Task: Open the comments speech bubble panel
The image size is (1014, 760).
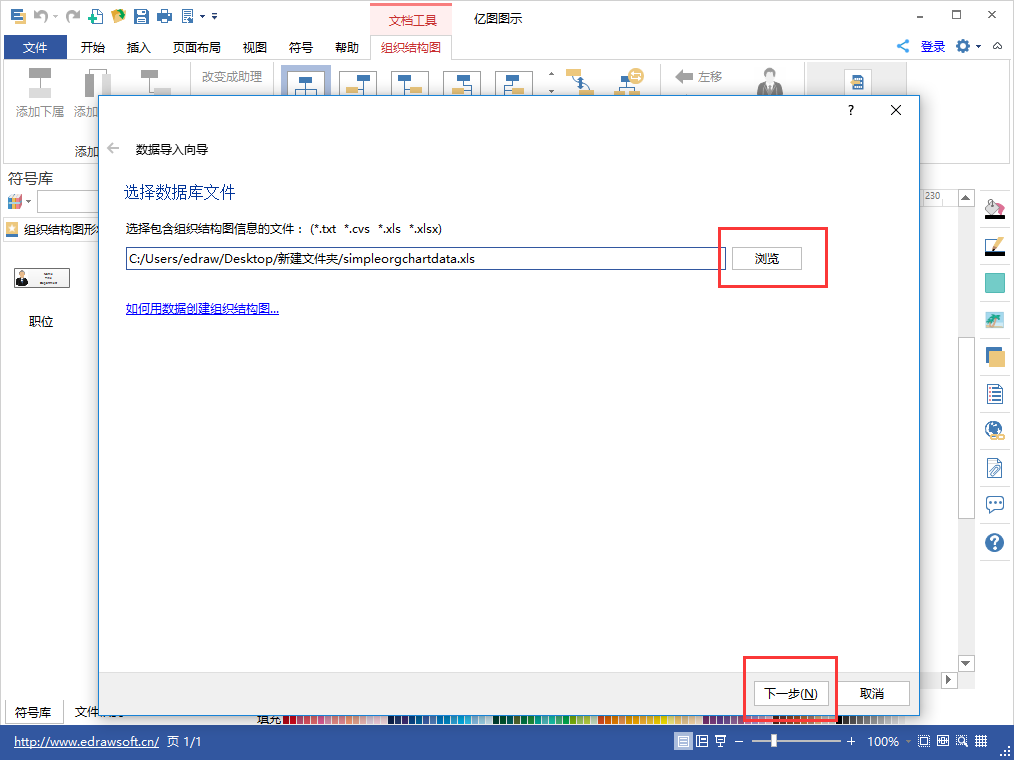Action: pos(995,505)
